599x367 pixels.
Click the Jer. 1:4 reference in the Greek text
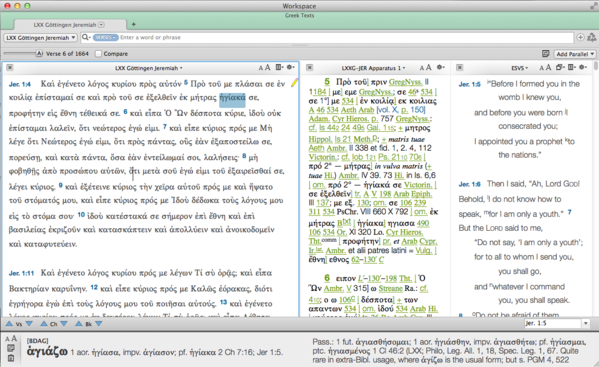[x=19, y=84]
